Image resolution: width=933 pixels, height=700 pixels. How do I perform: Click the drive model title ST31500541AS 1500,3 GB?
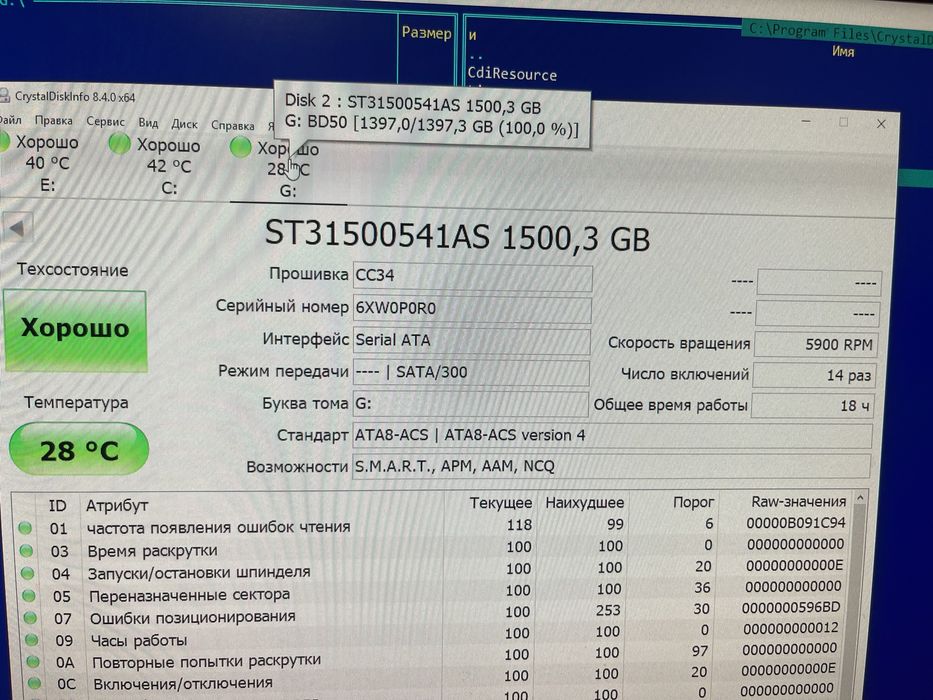point(457,236)
